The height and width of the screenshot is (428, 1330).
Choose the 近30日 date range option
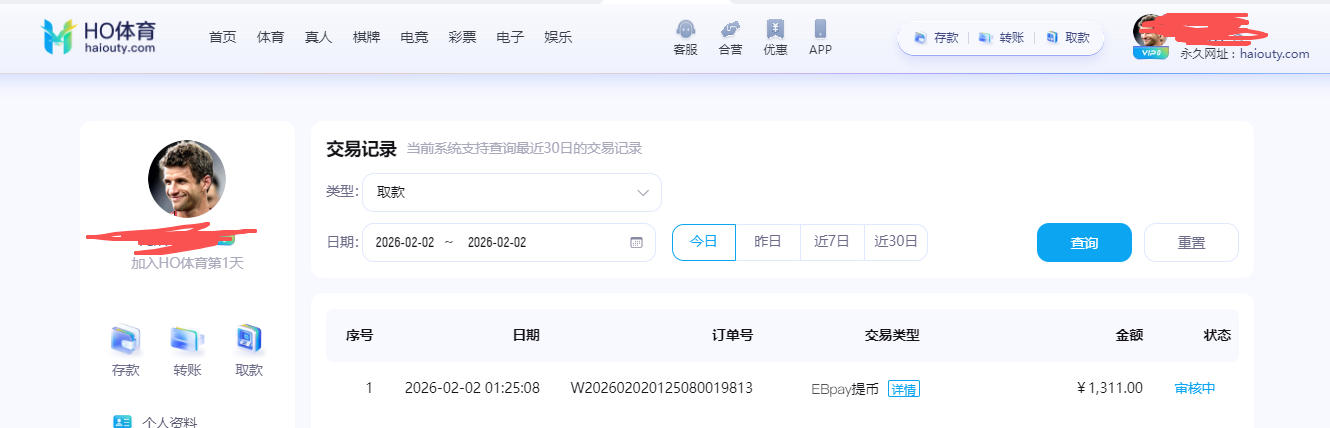coord(896,242)
